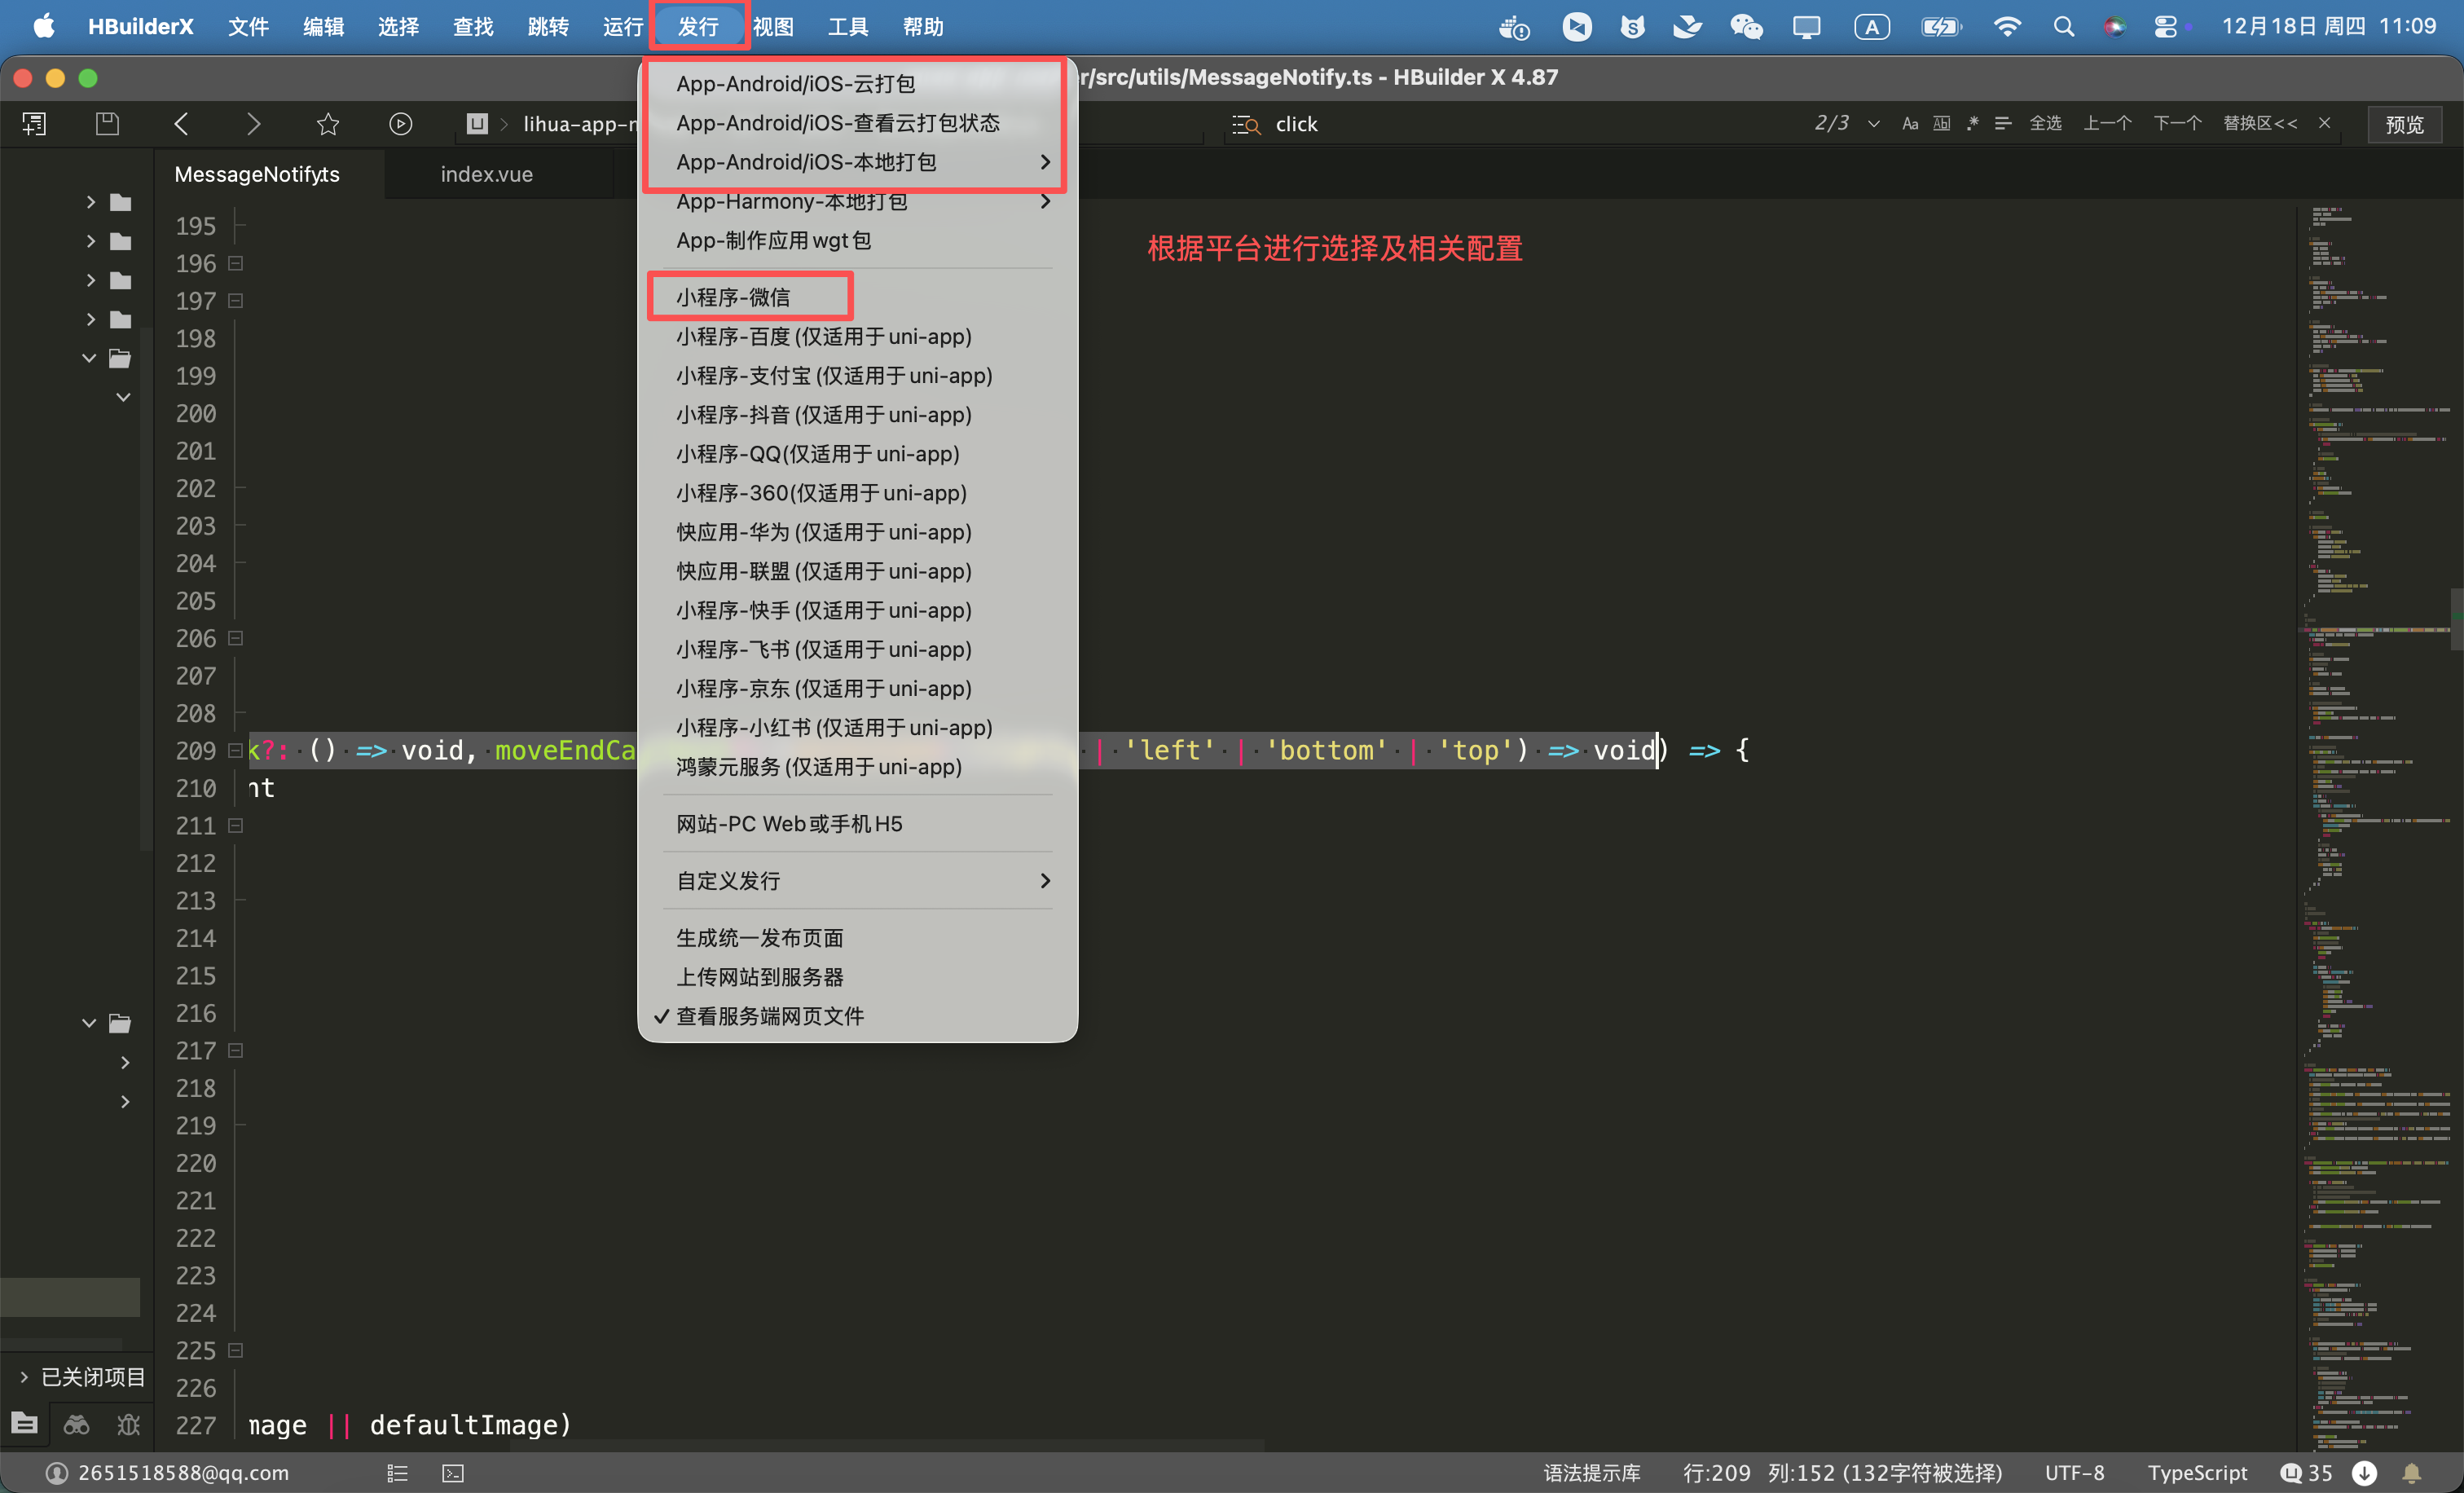Screen dimensions: 2464x1493
Task: Expand the App-Android/iOS-本地打包 submenu
Action: tap(860, 161)
